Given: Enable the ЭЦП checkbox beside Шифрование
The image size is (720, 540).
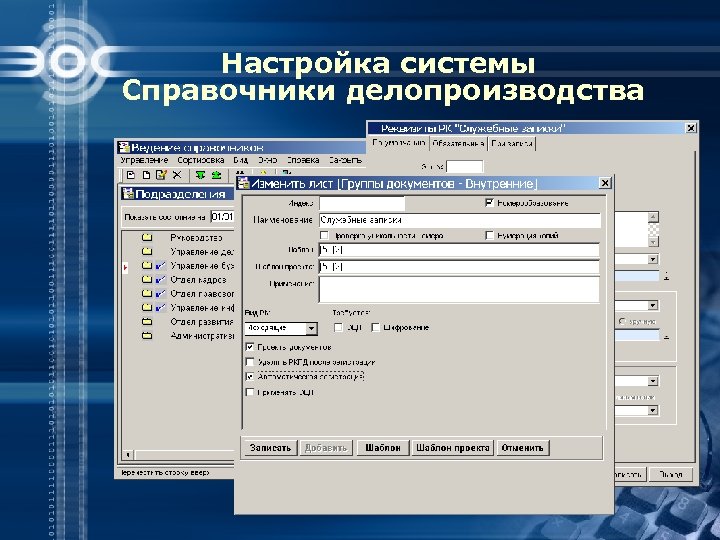Looking at the screenshot, I should click(338, 327).
